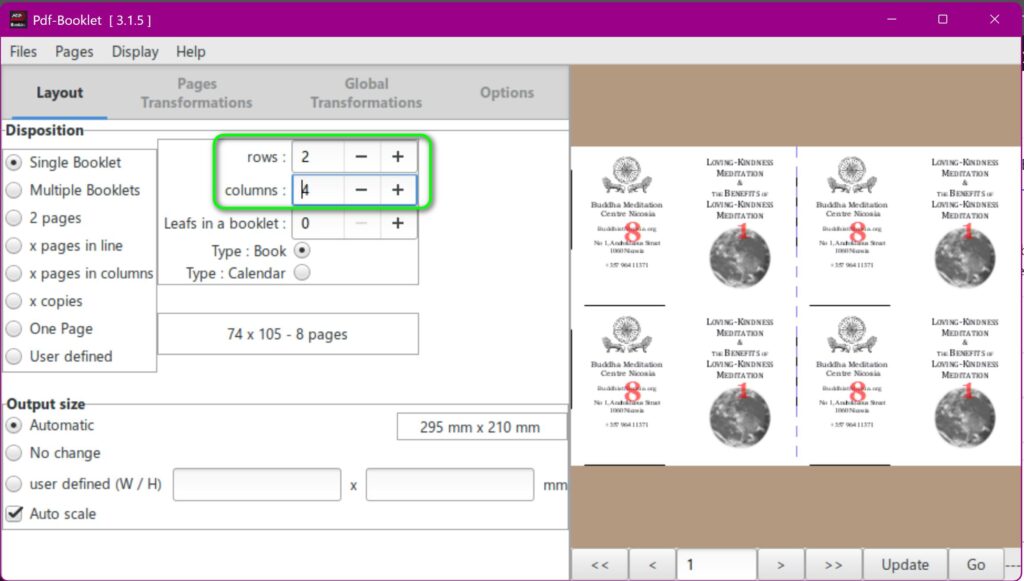Screen dimensions: 1024x581
Task: Click the rows number field
Action: (x=317, y=157)
